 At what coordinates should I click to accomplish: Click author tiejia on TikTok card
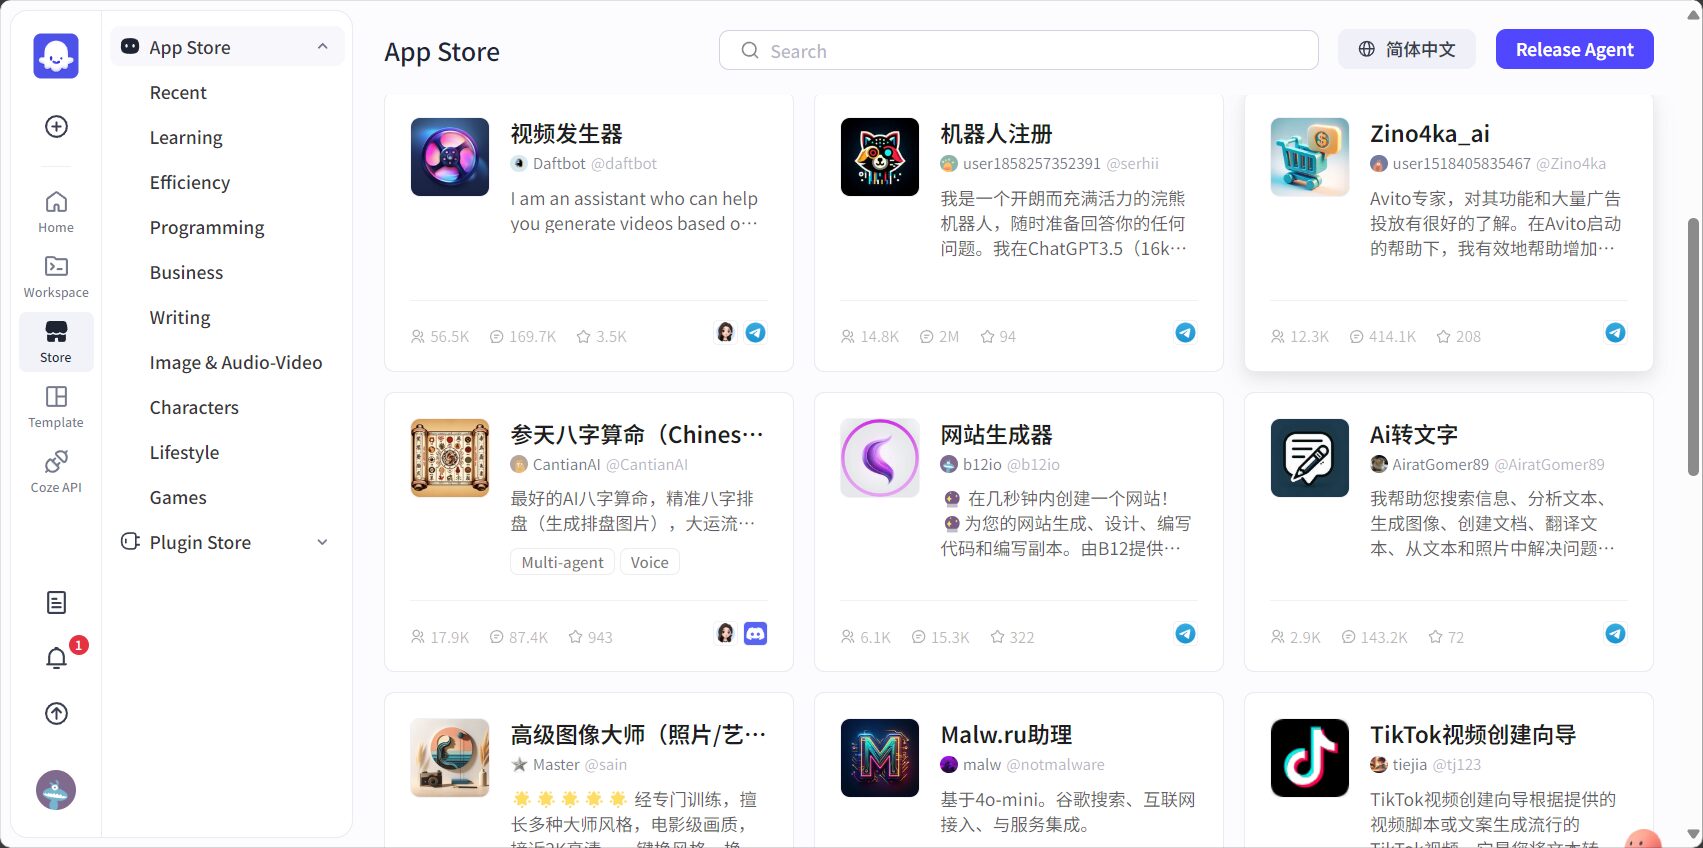[1409, 764]
